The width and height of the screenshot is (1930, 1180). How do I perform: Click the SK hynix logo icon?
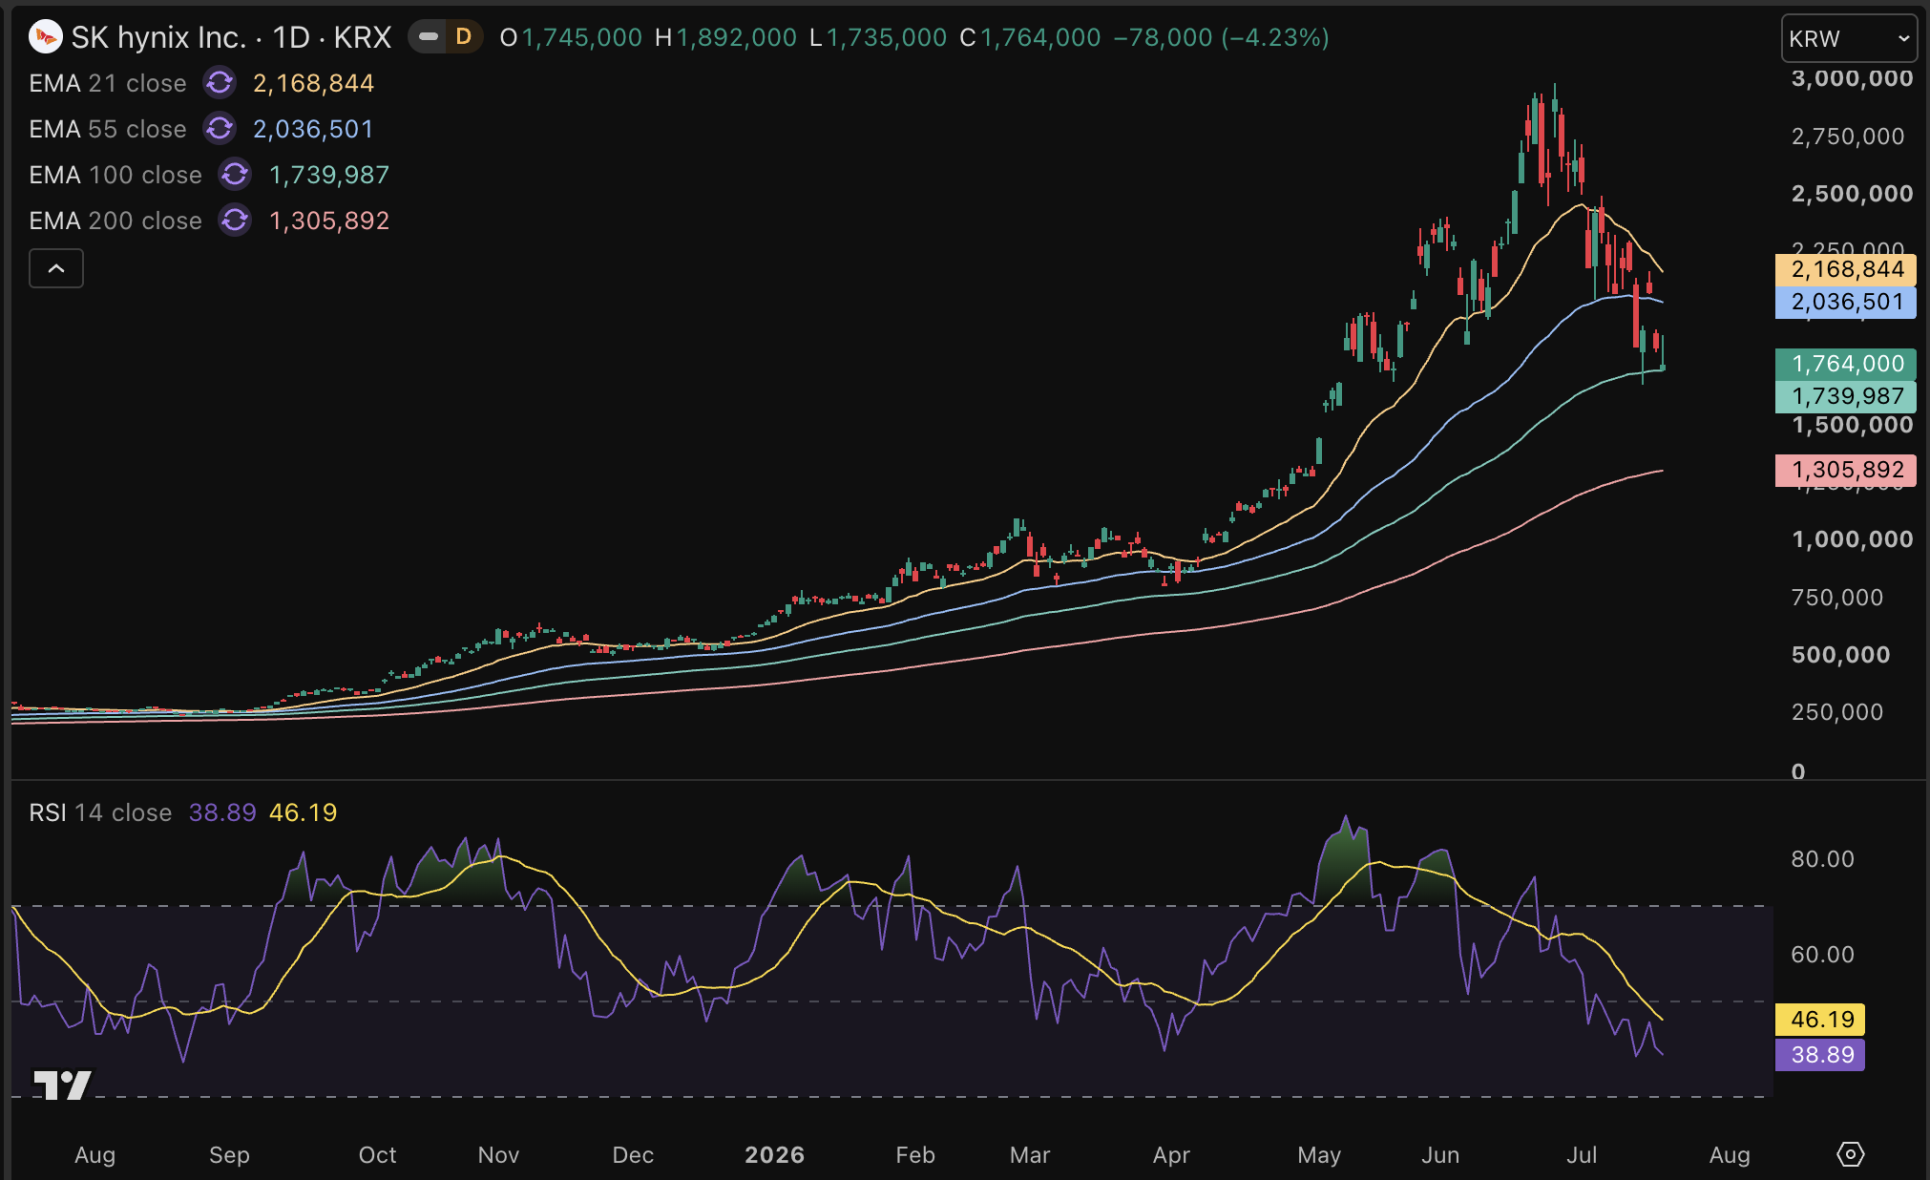pos(45,37)
